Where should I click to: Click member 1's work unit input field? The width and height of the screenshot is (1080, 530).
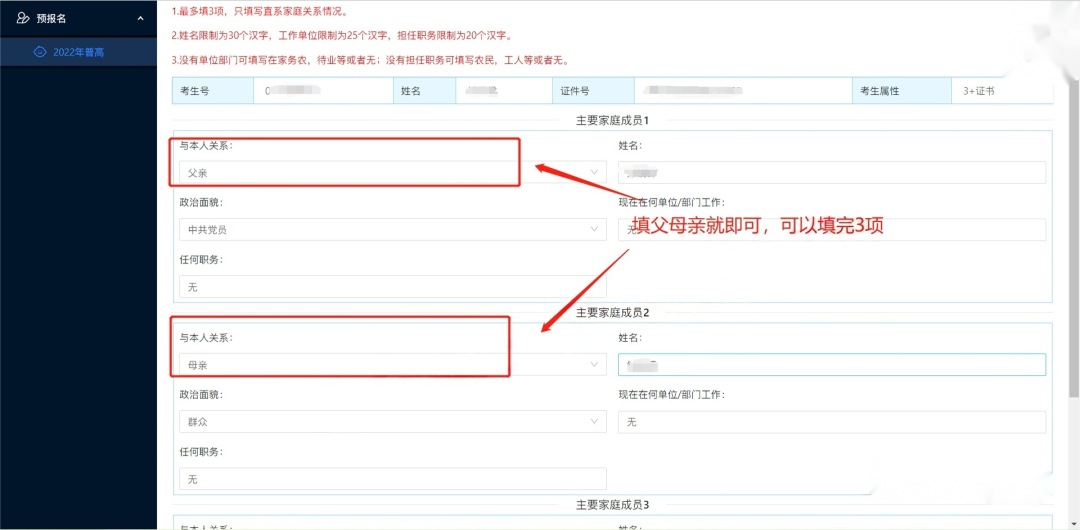coord(832,229)
